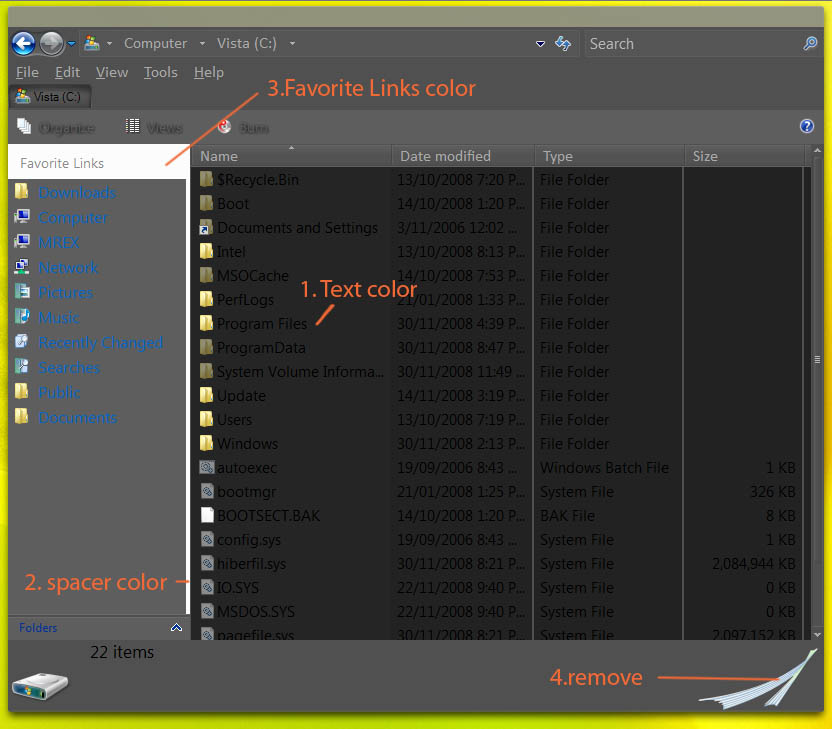Open the Downloads favorite link

[x=77, y=193]
